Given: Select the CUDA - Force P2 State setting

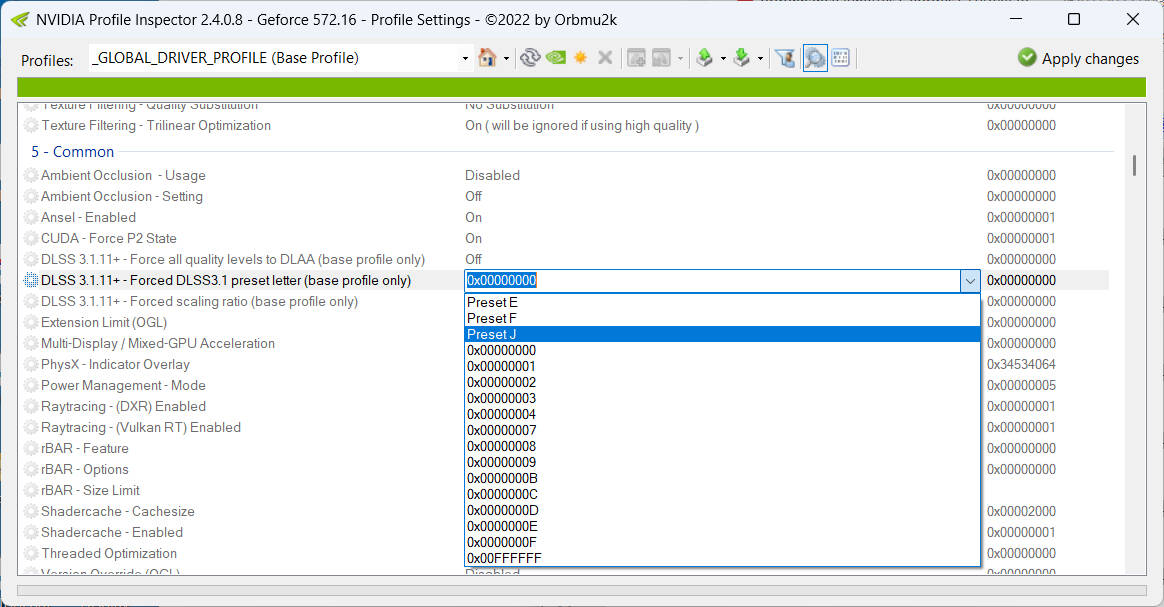Looking at the screenshot, I should (108, 238).
